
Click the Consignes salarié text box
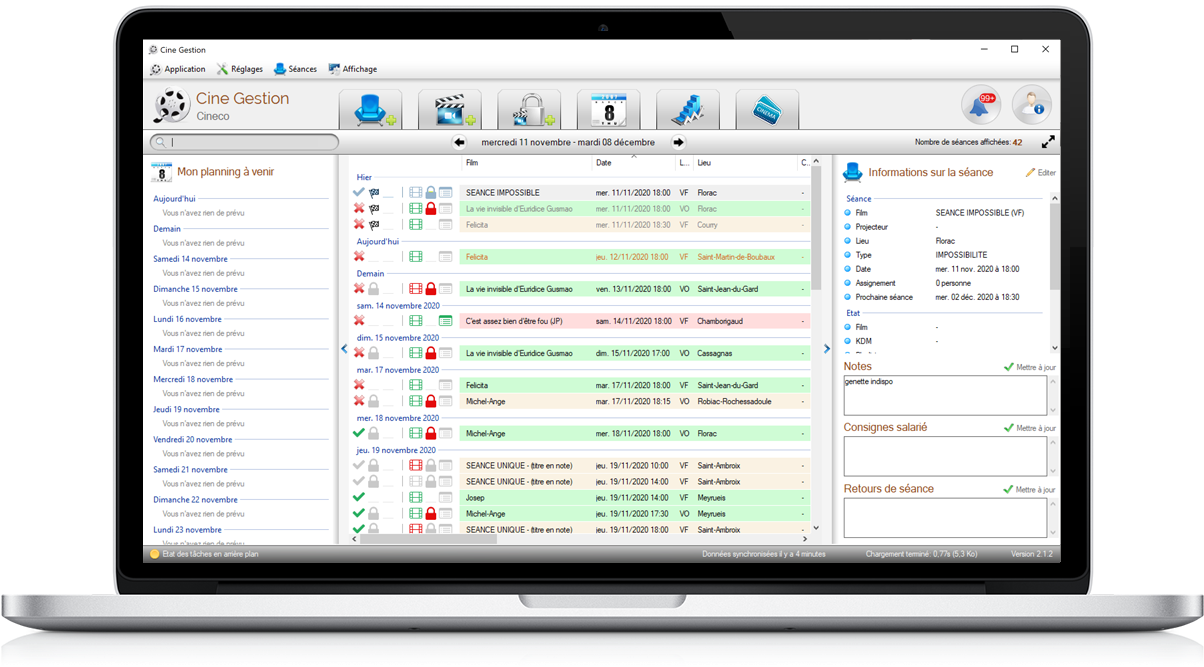[x=945, y=456]
